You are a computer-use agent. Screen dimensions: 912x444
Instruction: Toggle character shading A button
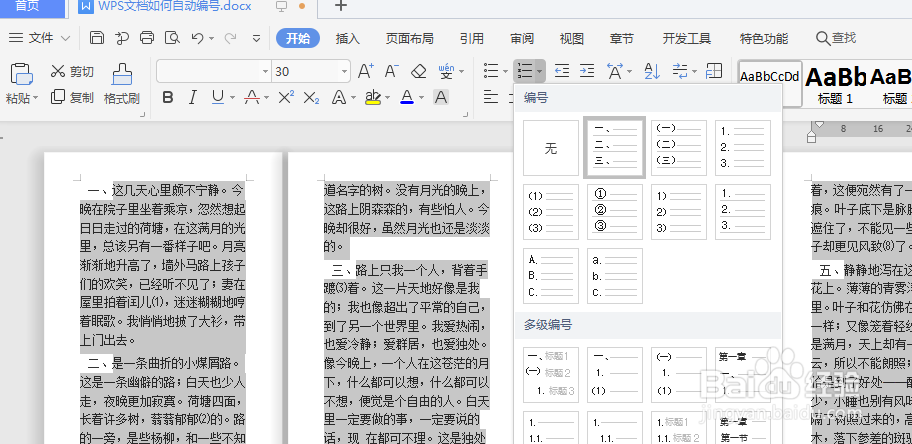(x=441, y=97)
